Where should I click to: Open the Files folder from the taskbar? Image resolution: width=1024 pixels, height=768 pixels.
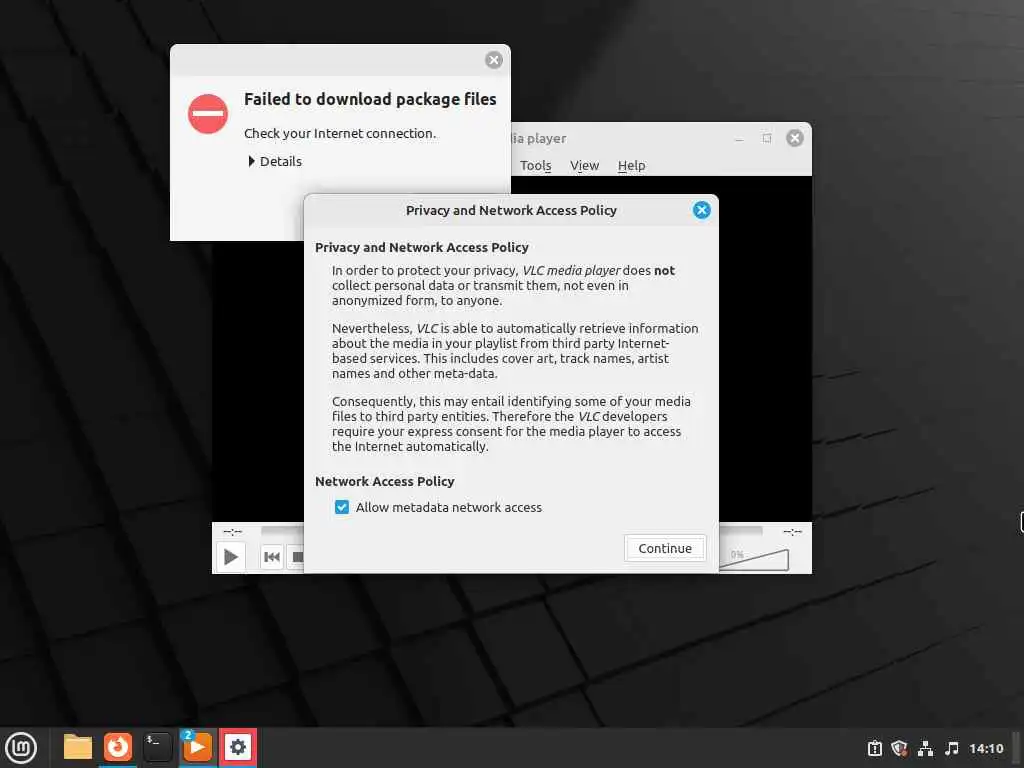78,747
